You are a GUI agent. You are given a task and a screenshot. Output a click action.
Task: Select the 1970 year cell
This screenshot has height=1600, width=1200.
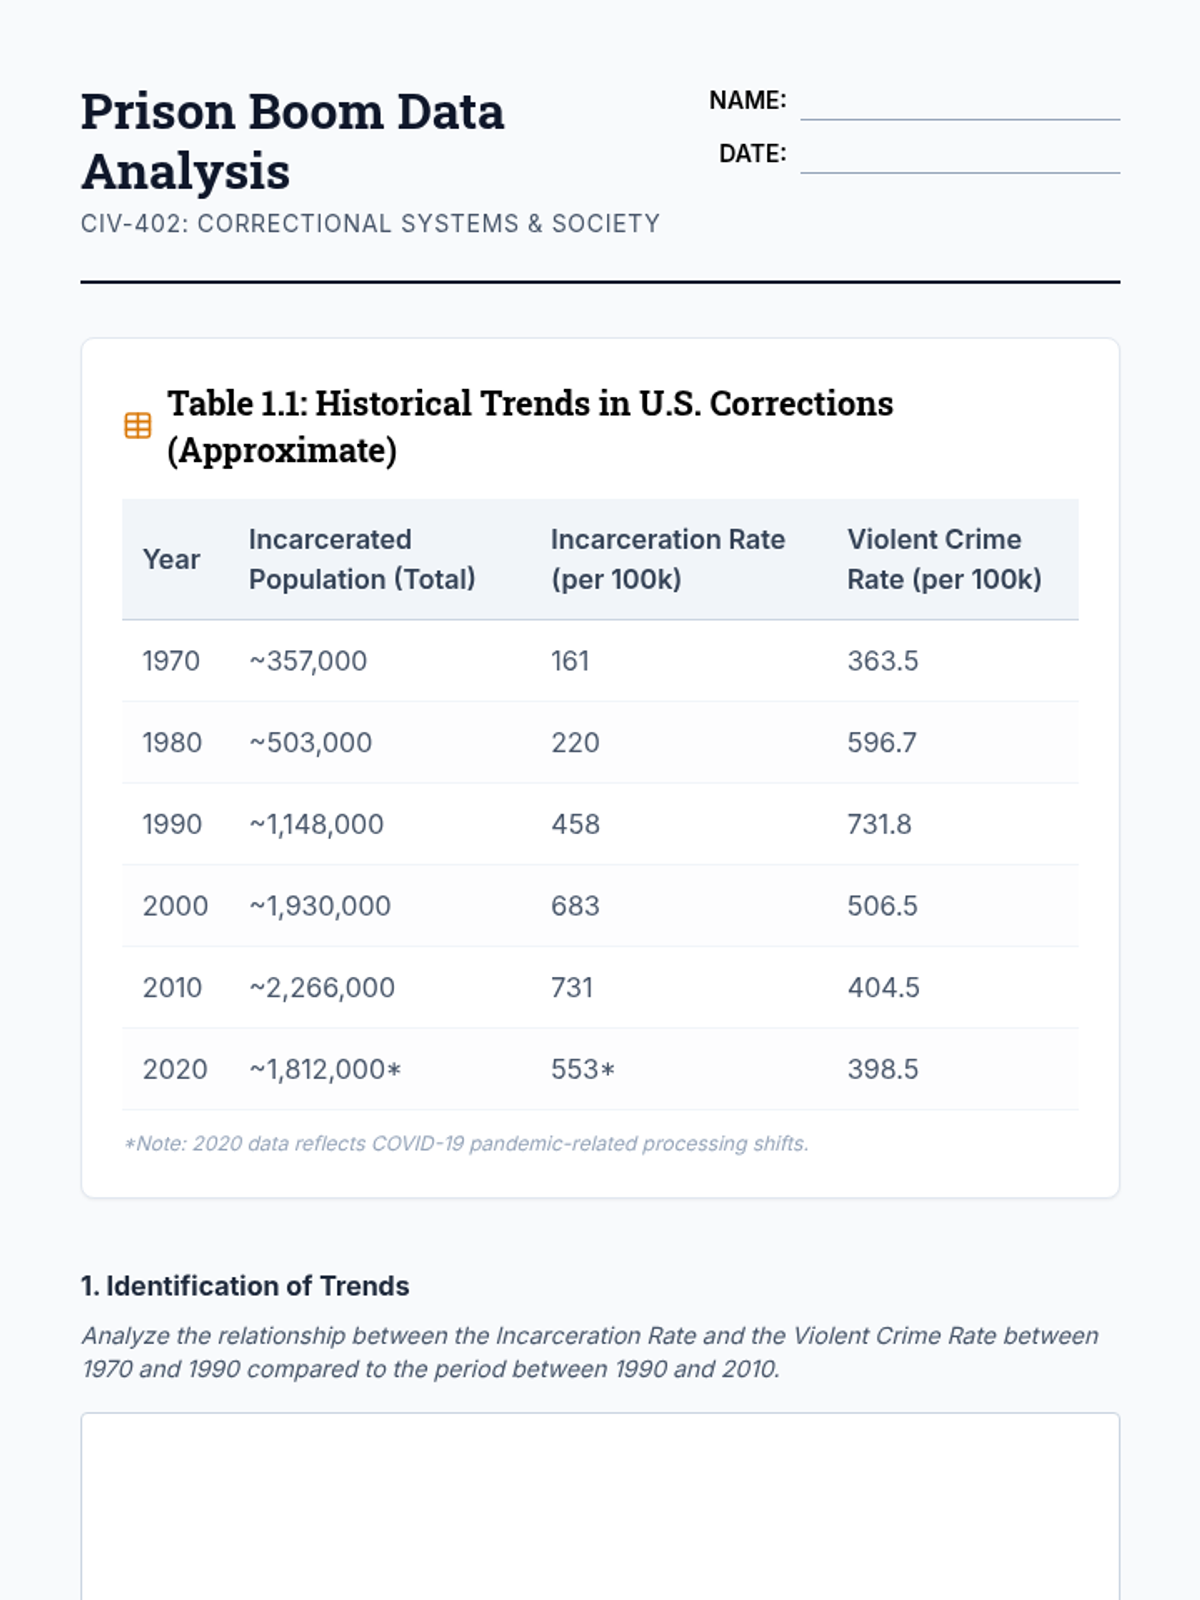(x=171, y=661)
